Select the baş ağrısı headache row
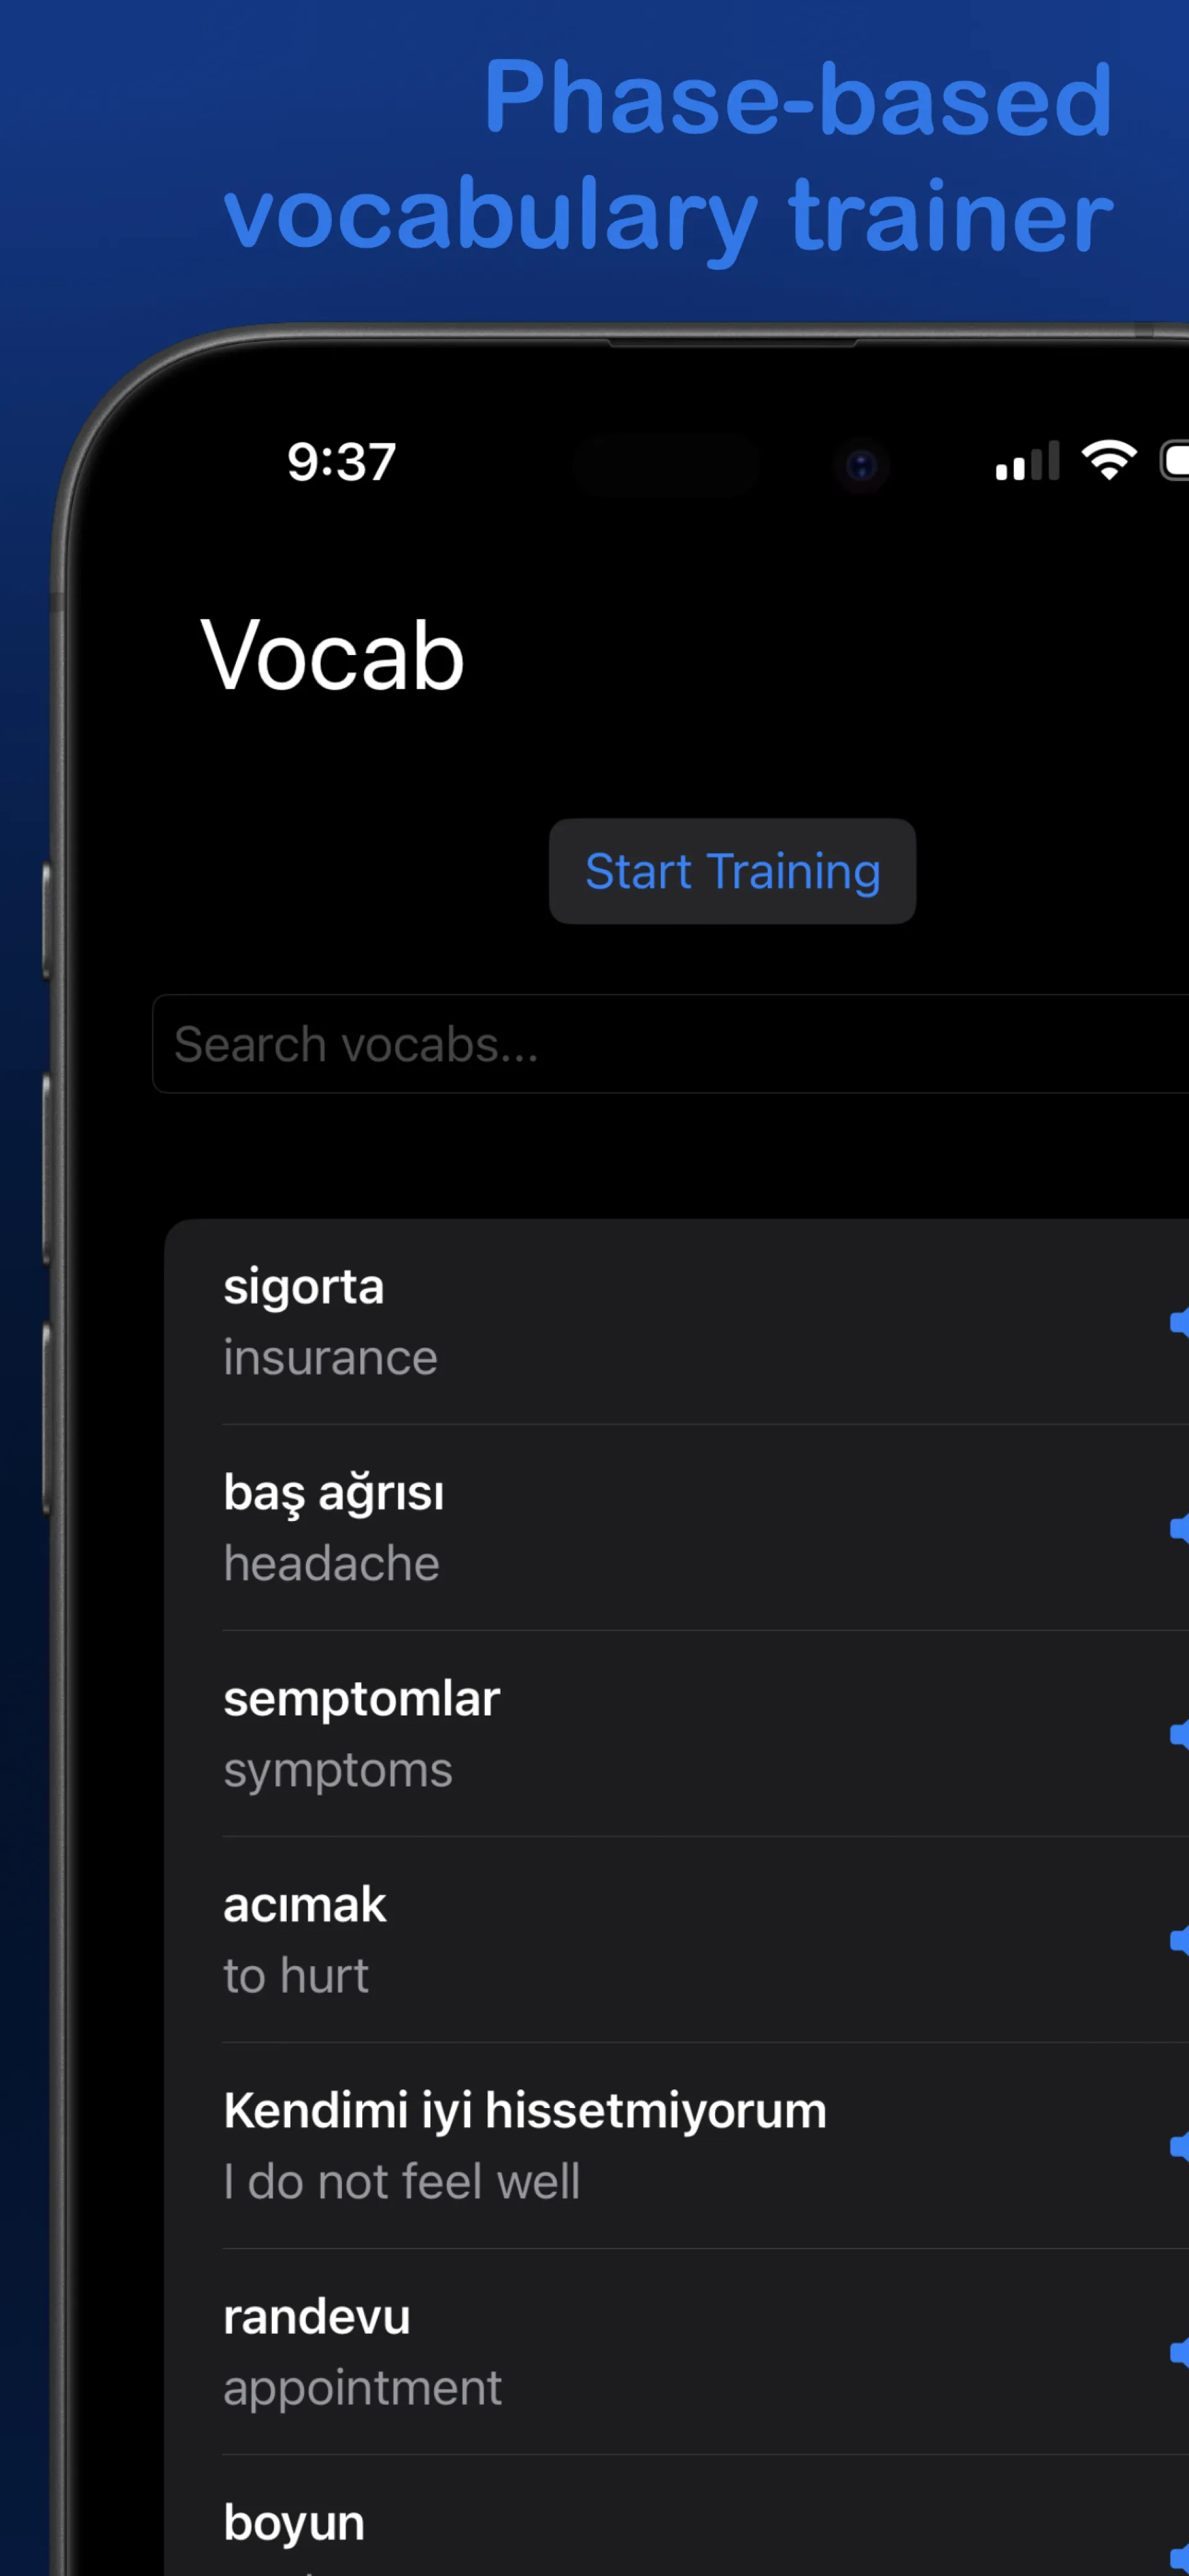Image resolution: width=1189 pixels, height=2576 pixels. coord(600,1528)
